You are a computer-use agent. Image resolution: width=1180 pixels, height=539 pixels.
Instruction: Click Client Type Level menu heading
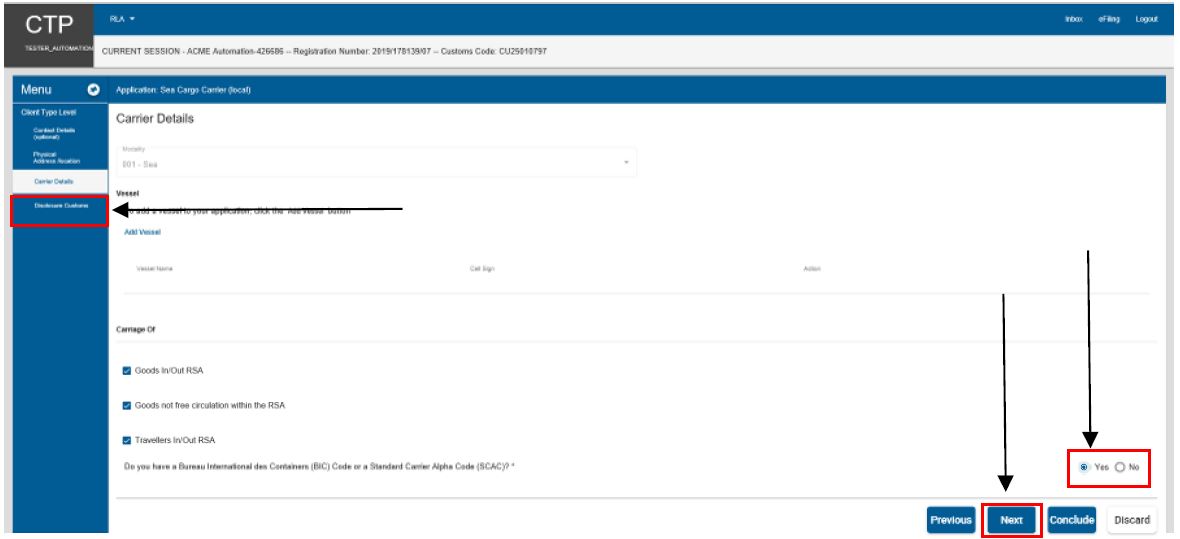48,113
